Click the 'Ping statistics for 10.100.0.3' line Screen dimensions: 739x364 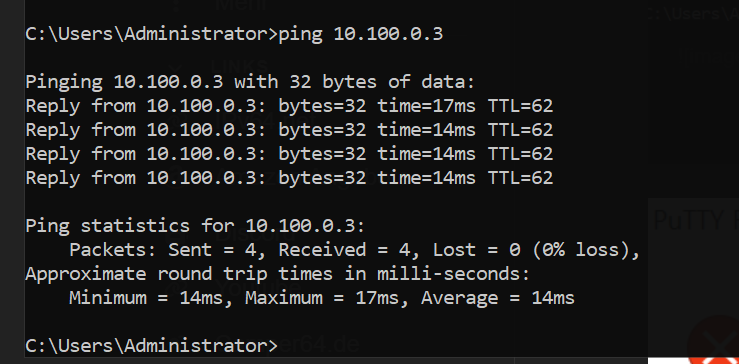point(195,226)
